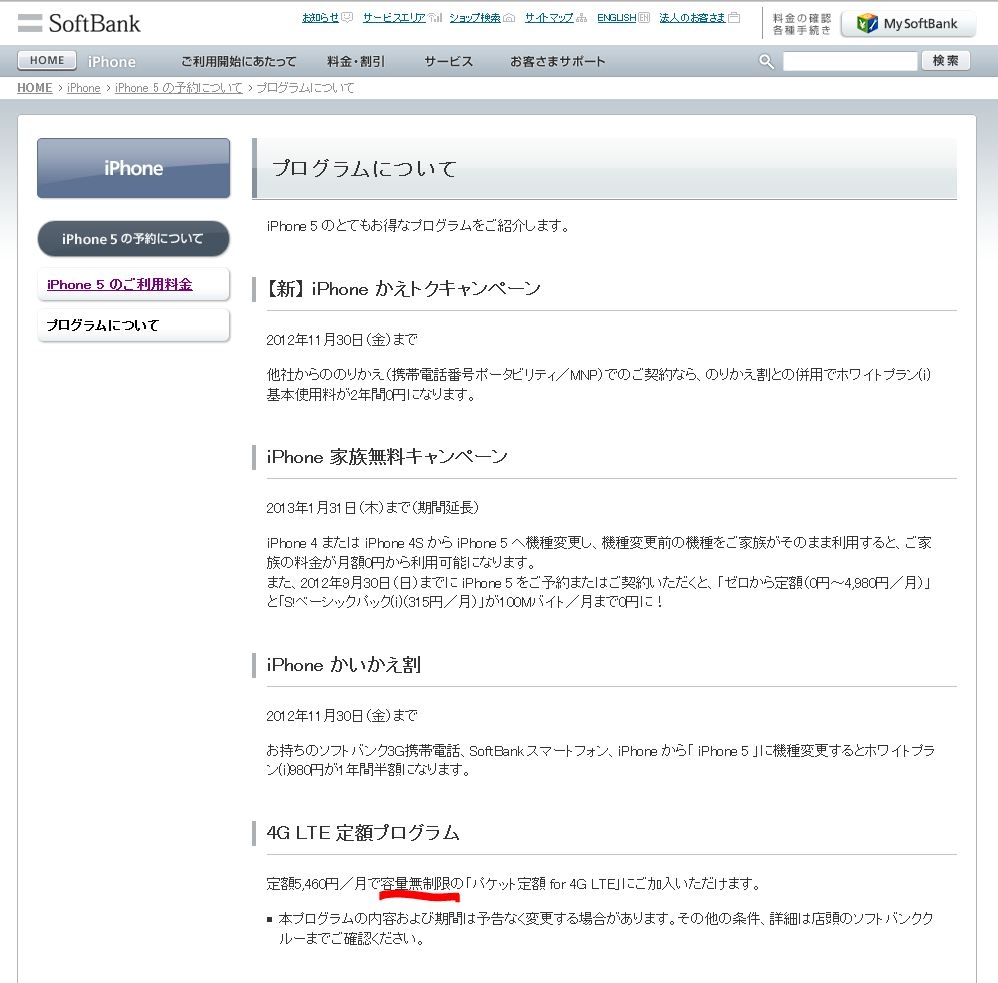This screenshot has height=983, width=998.
Task: Open the ショップ検索 link
Action: 475,18
